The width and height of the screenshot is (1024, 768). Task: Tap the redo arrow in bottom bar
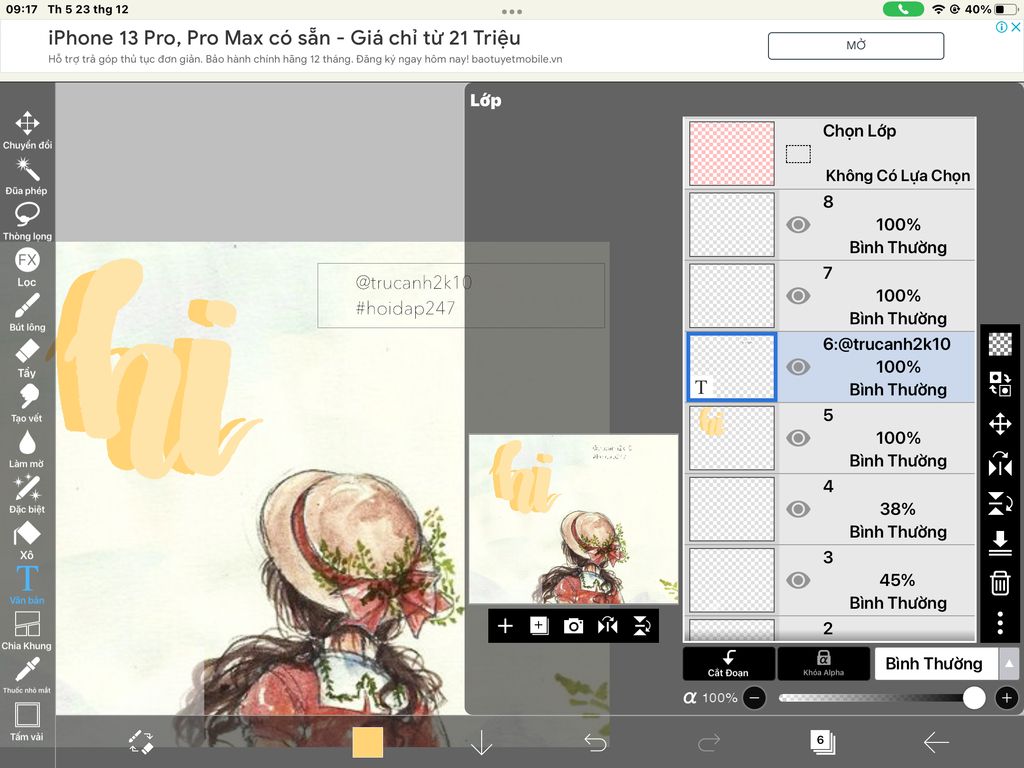tap(709, 742)
